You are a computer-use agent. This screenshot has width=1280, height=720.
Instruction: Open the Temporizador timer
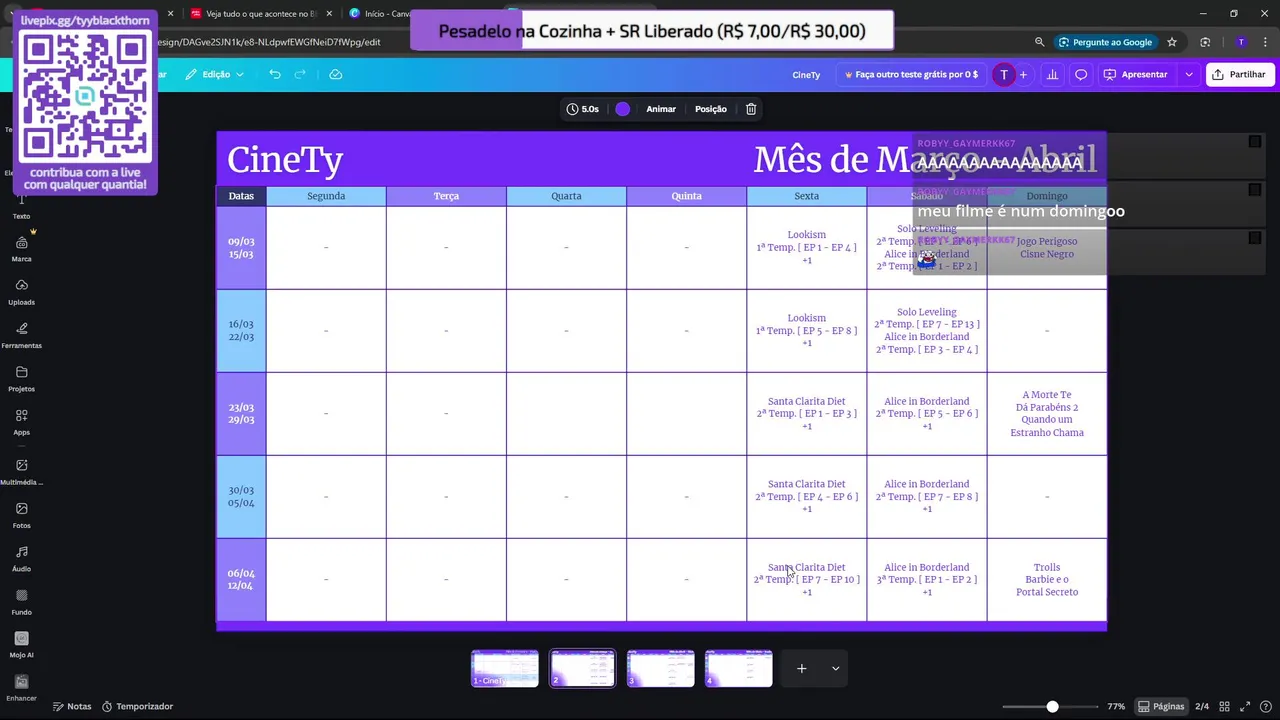pyautogui.click(x=137, y=706)
